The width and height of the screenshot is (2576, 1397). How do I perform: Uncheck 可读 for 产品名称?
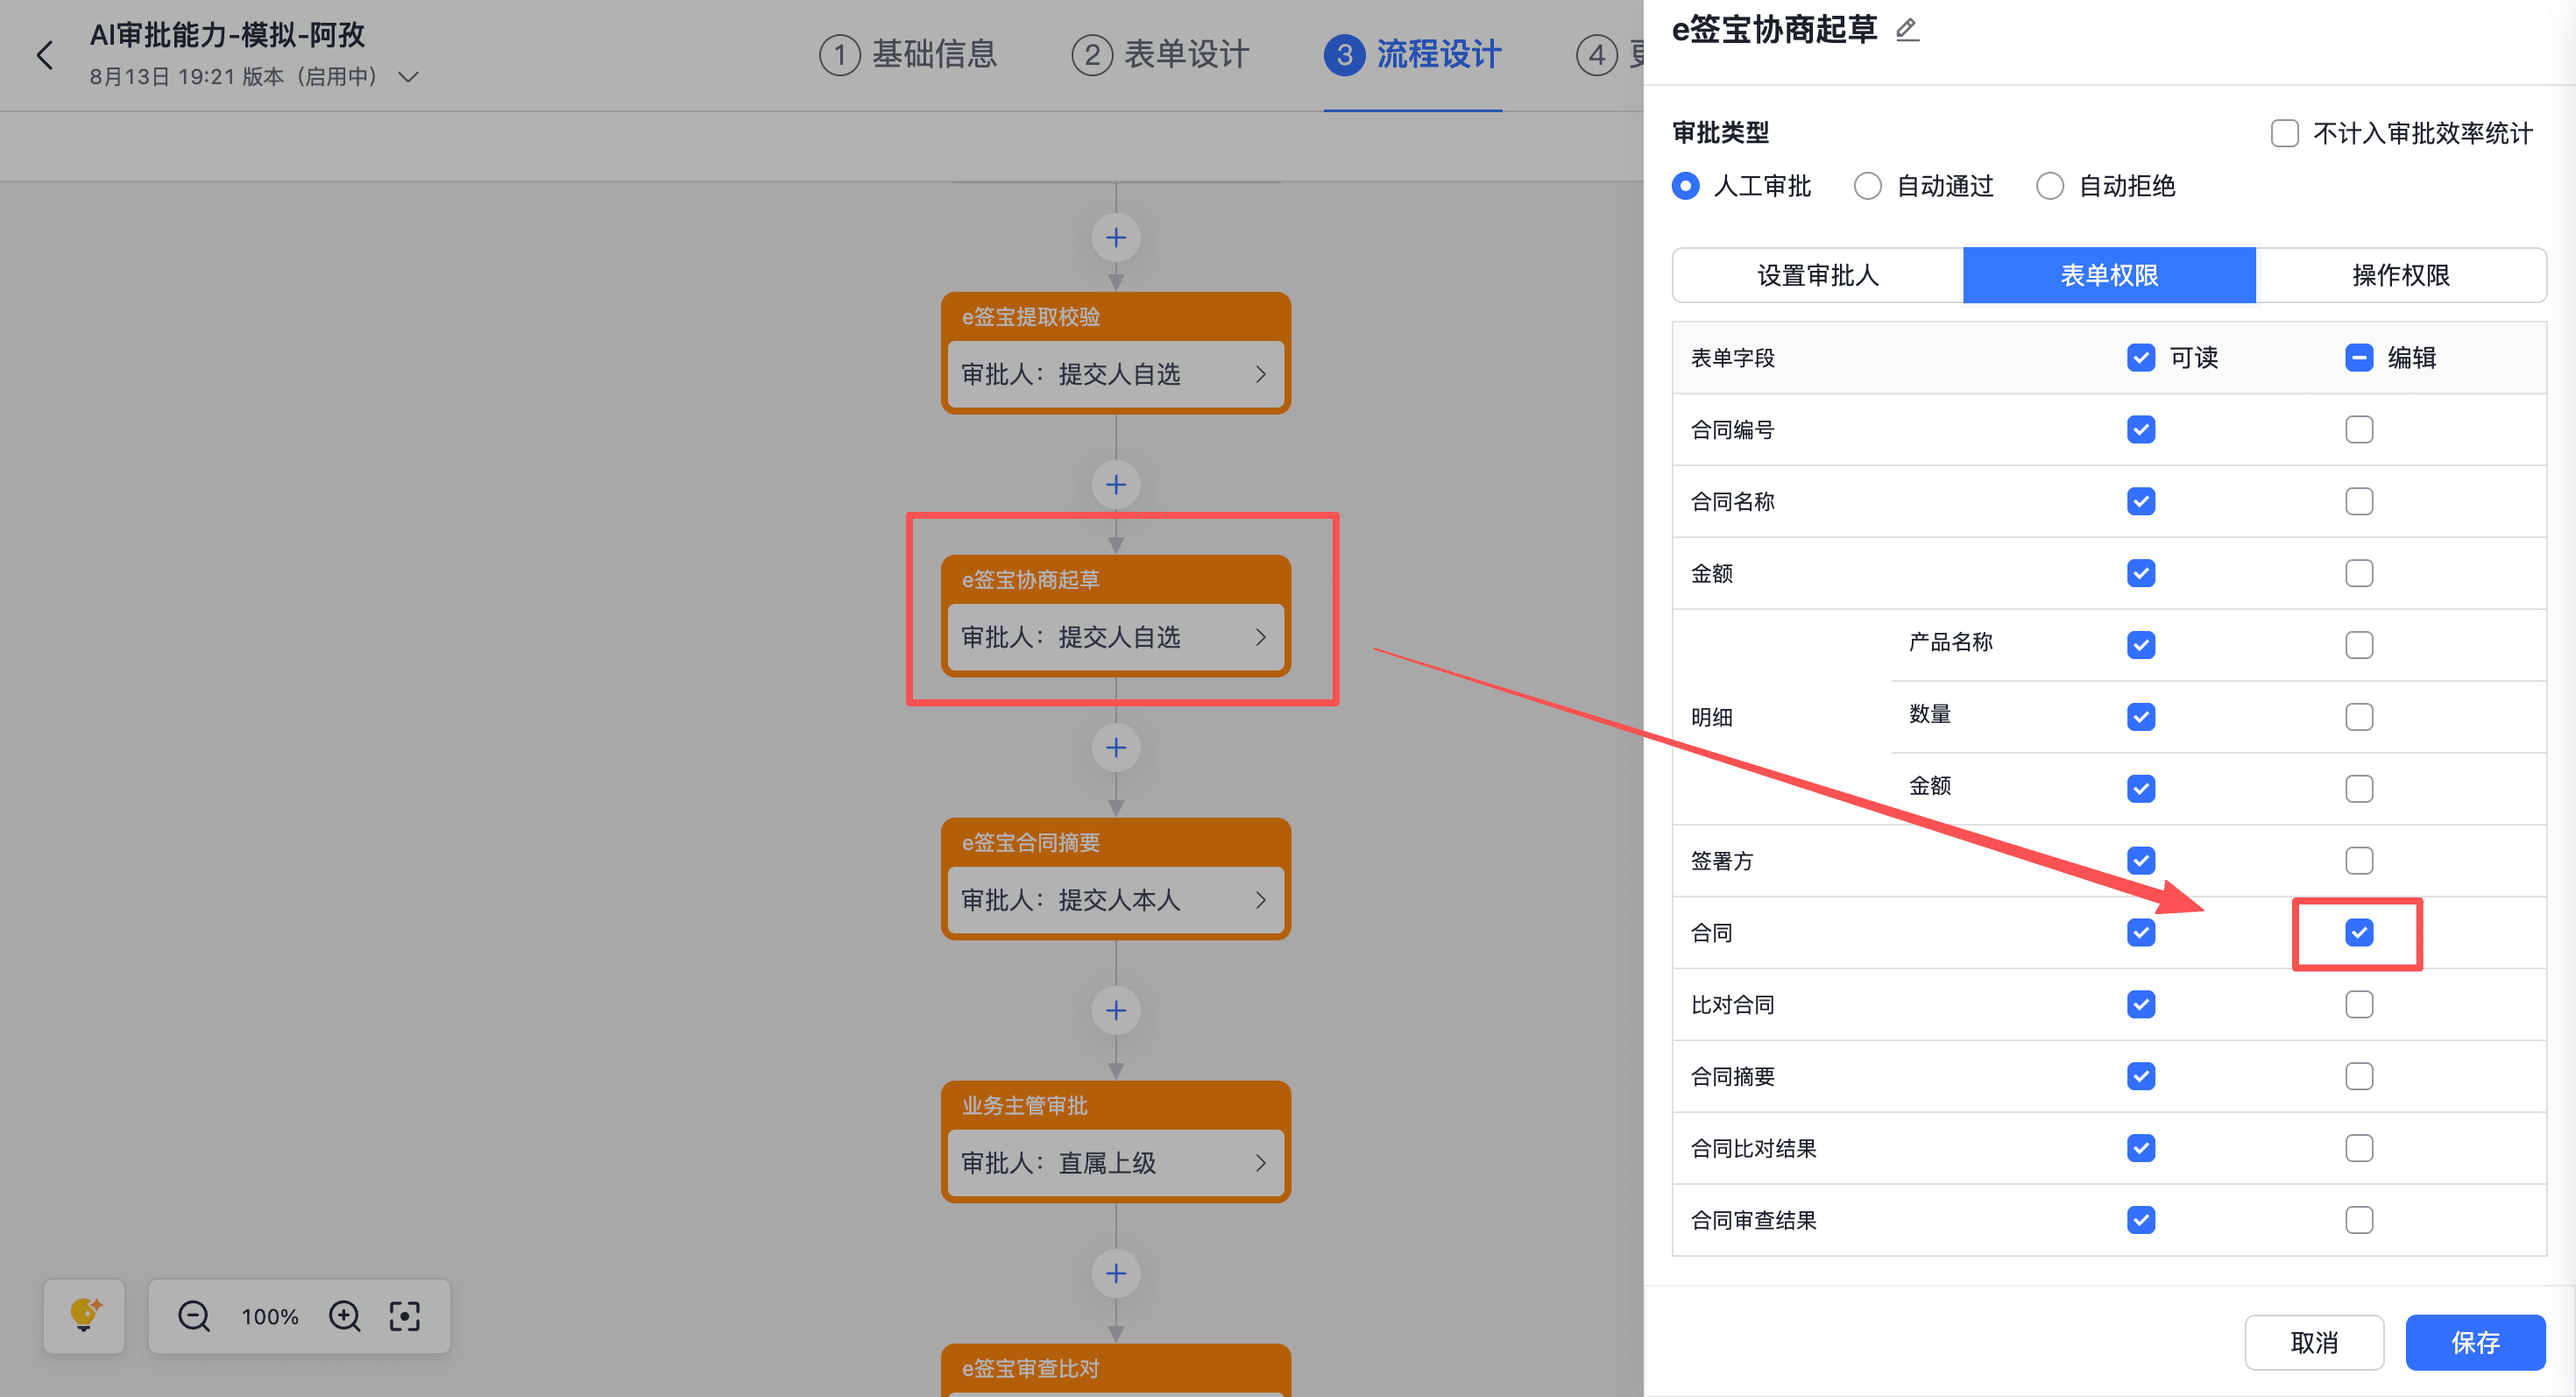coord(2141,646)
